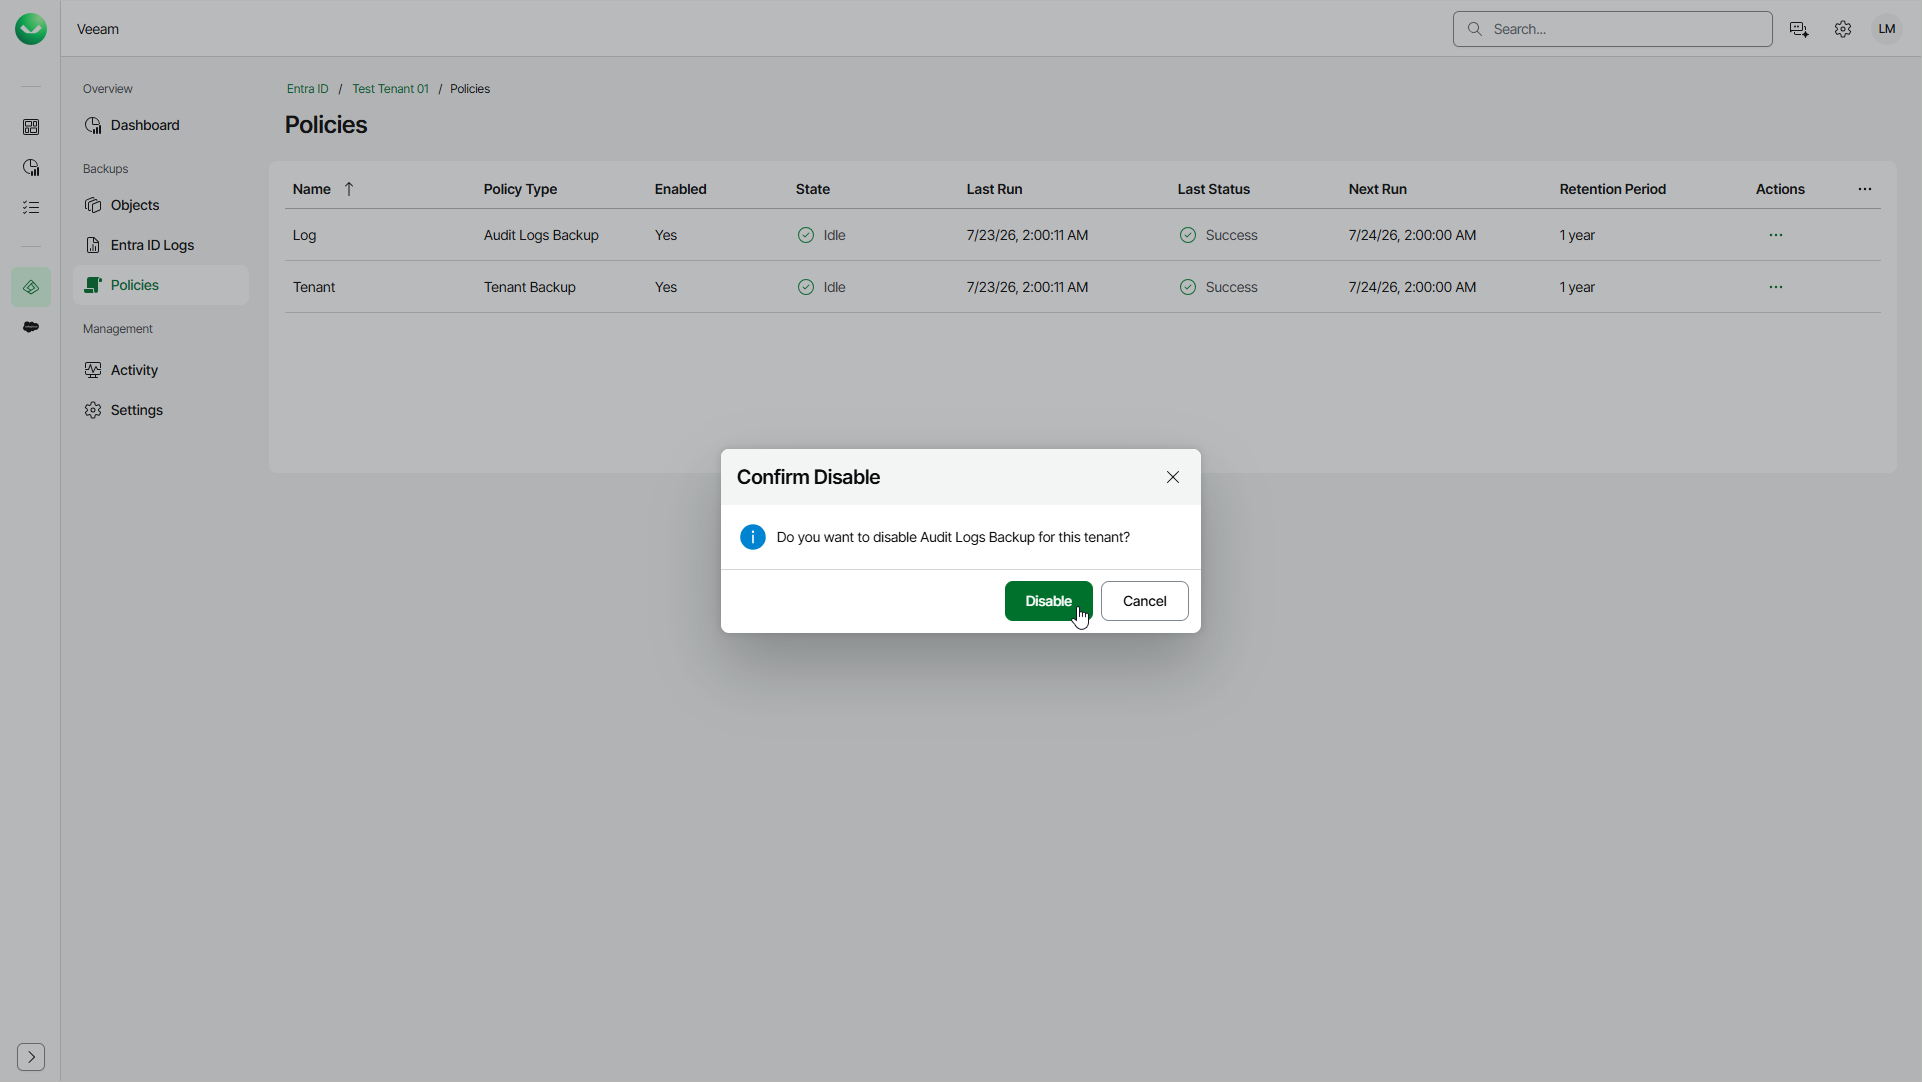The height and width of the screenshot is (1082, 1922).
Task: Open Entra ID Logs sidebar item
Action: tap(161, 245)
